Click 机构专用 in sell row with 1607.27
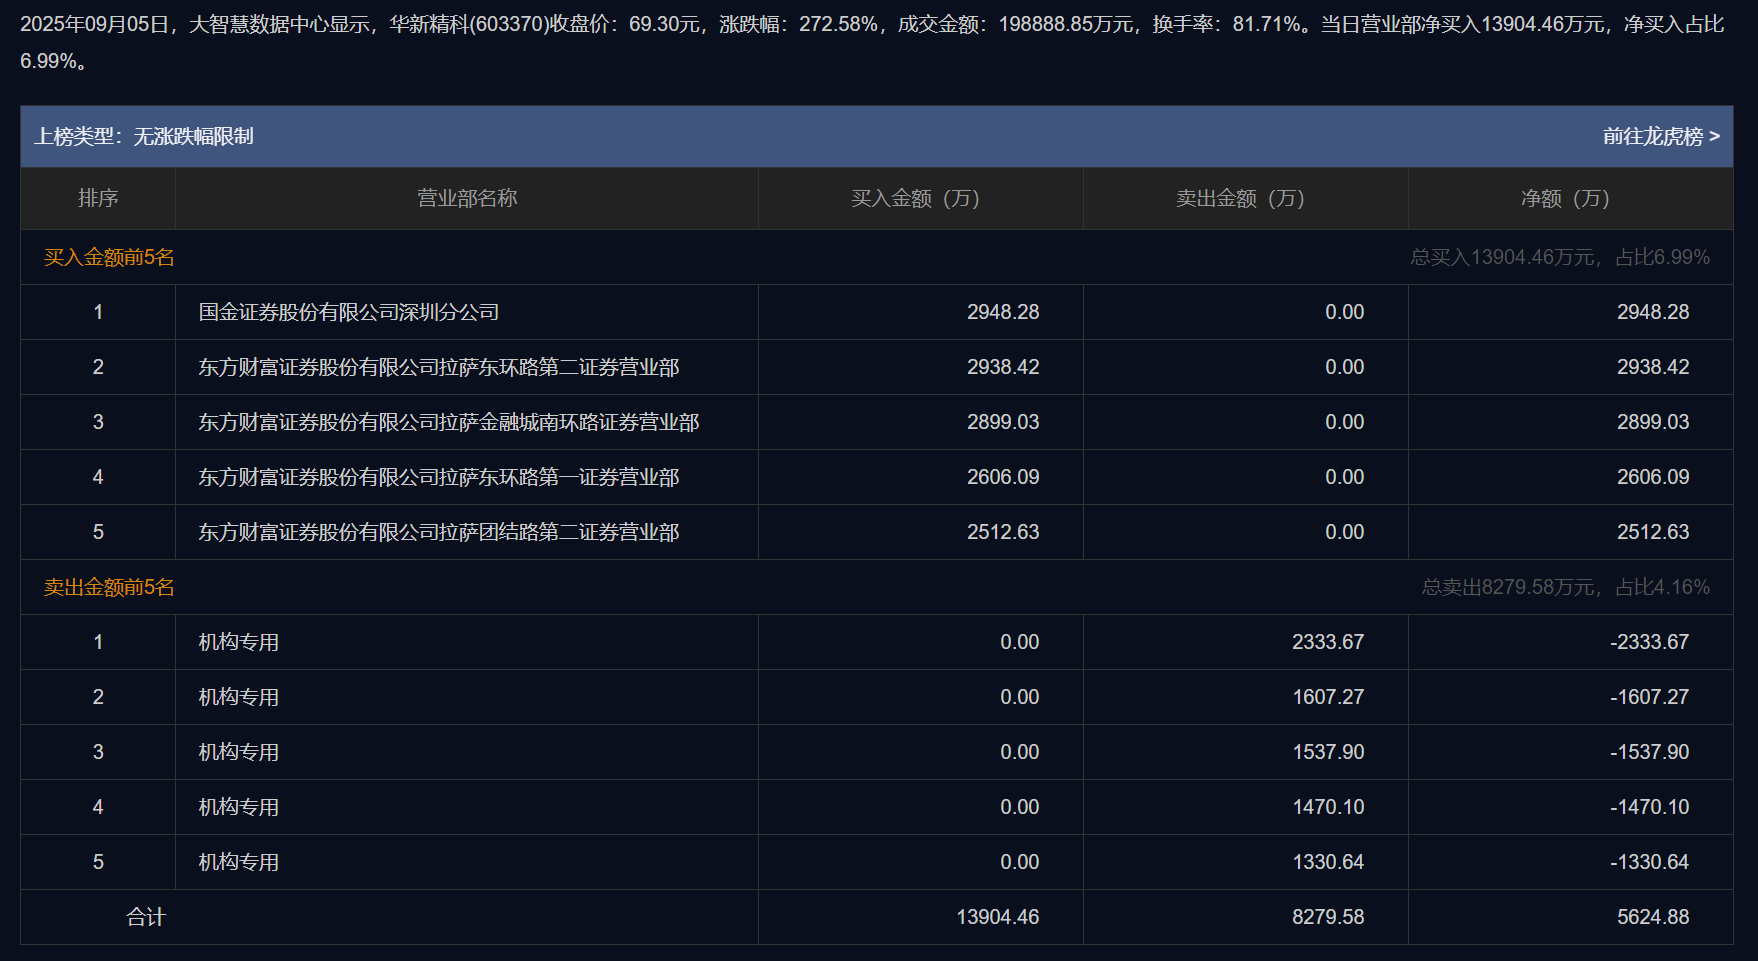Image resolution: width=1758 pixels, height=961 pixels. [239, 697]
